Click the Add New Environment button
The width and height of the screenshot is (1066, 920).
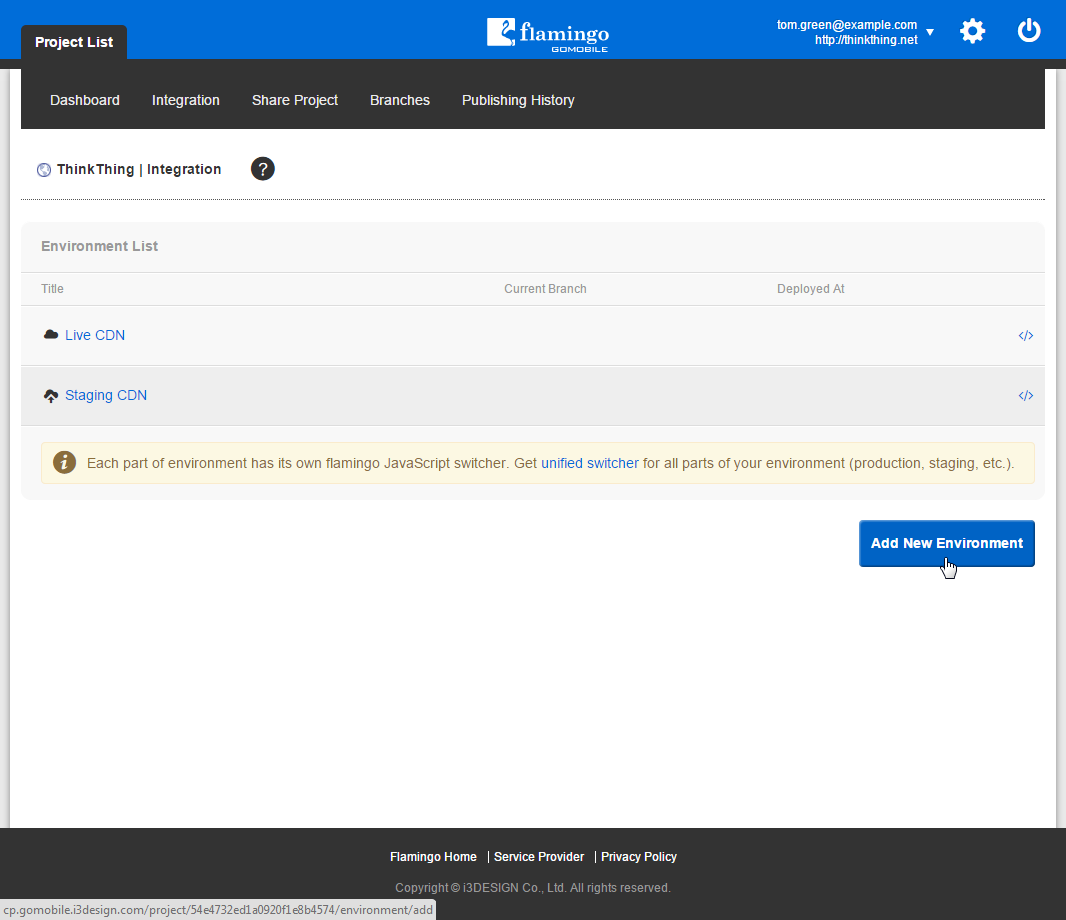point(946,543)
